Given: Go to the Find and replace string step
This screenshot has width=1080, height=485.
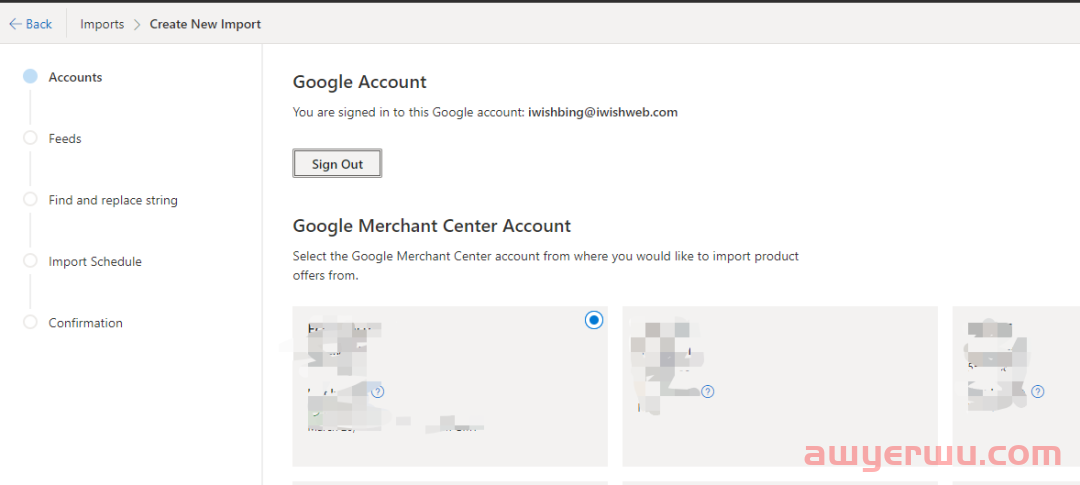Looking at the screenshot, I should tap(113, 200).
